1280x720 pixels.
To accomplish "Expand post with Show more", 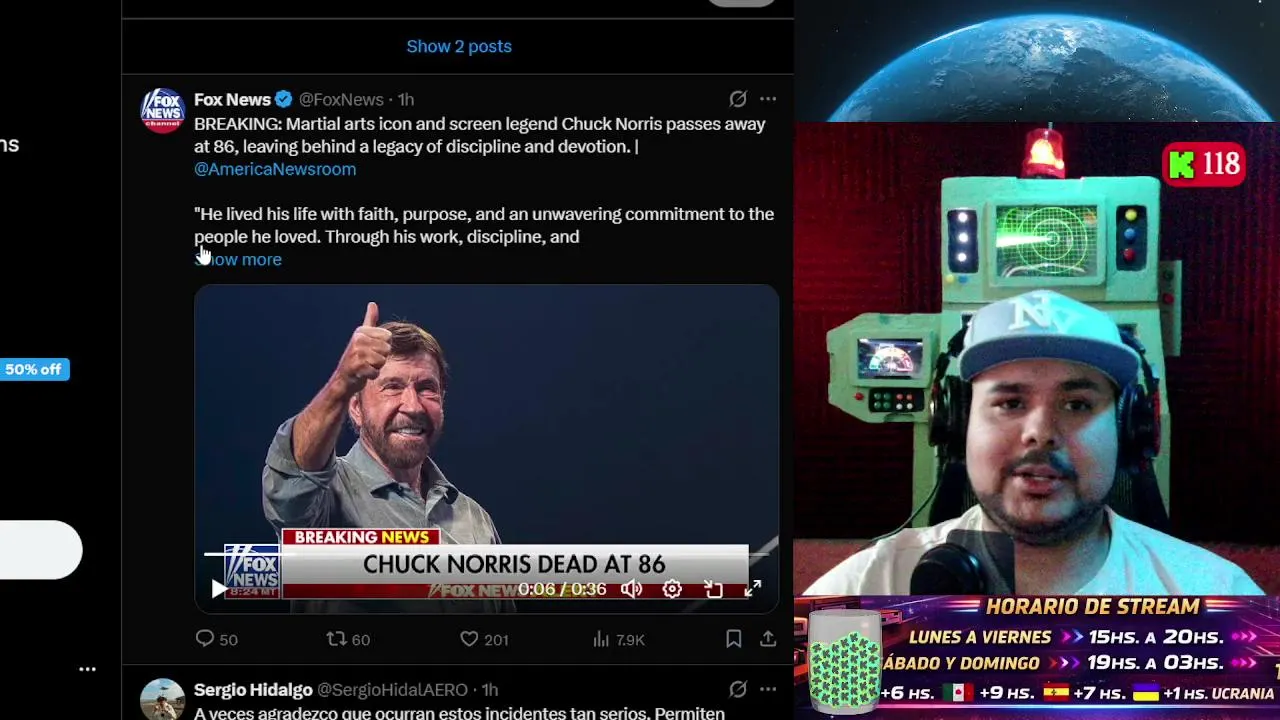I will tap(238, 259).
